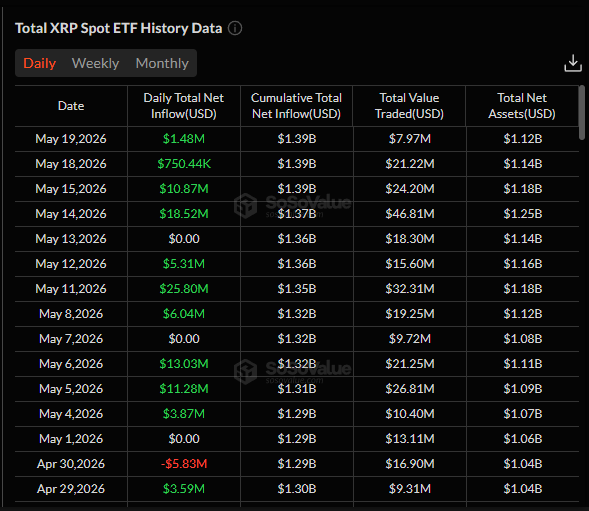Click the $1.25B total net assets cell

pyautogui.click(x=523, y=214)
